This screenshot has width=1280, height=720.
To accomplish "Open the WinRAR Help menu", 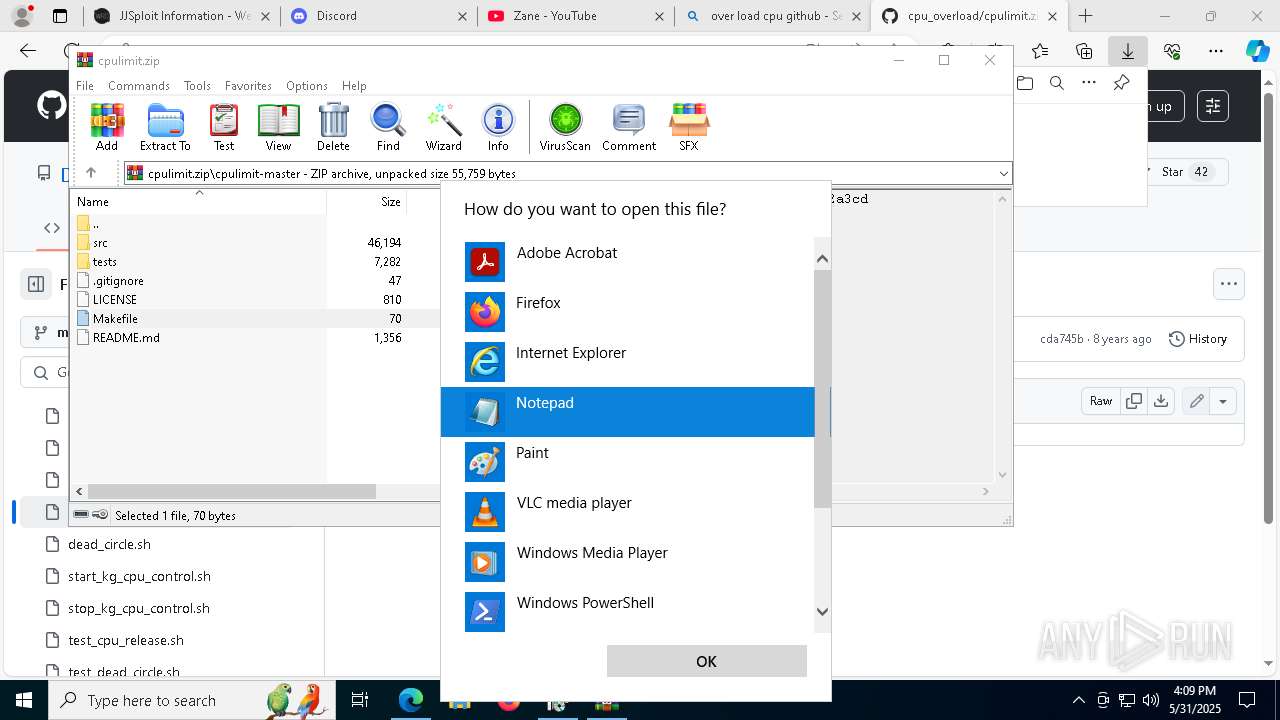I will coord(354,86).
